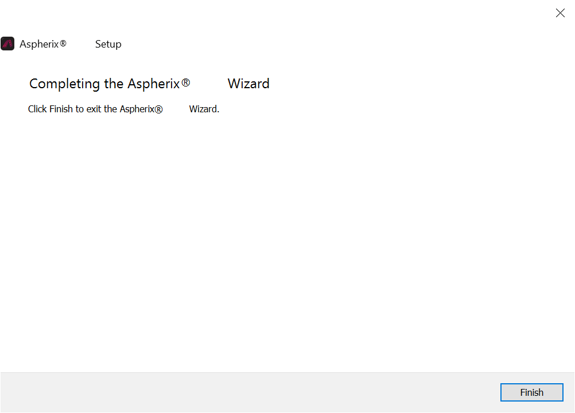Click the registered symbol in instruction line
This screenshot has height=413, width=575.
coord(158,109)
